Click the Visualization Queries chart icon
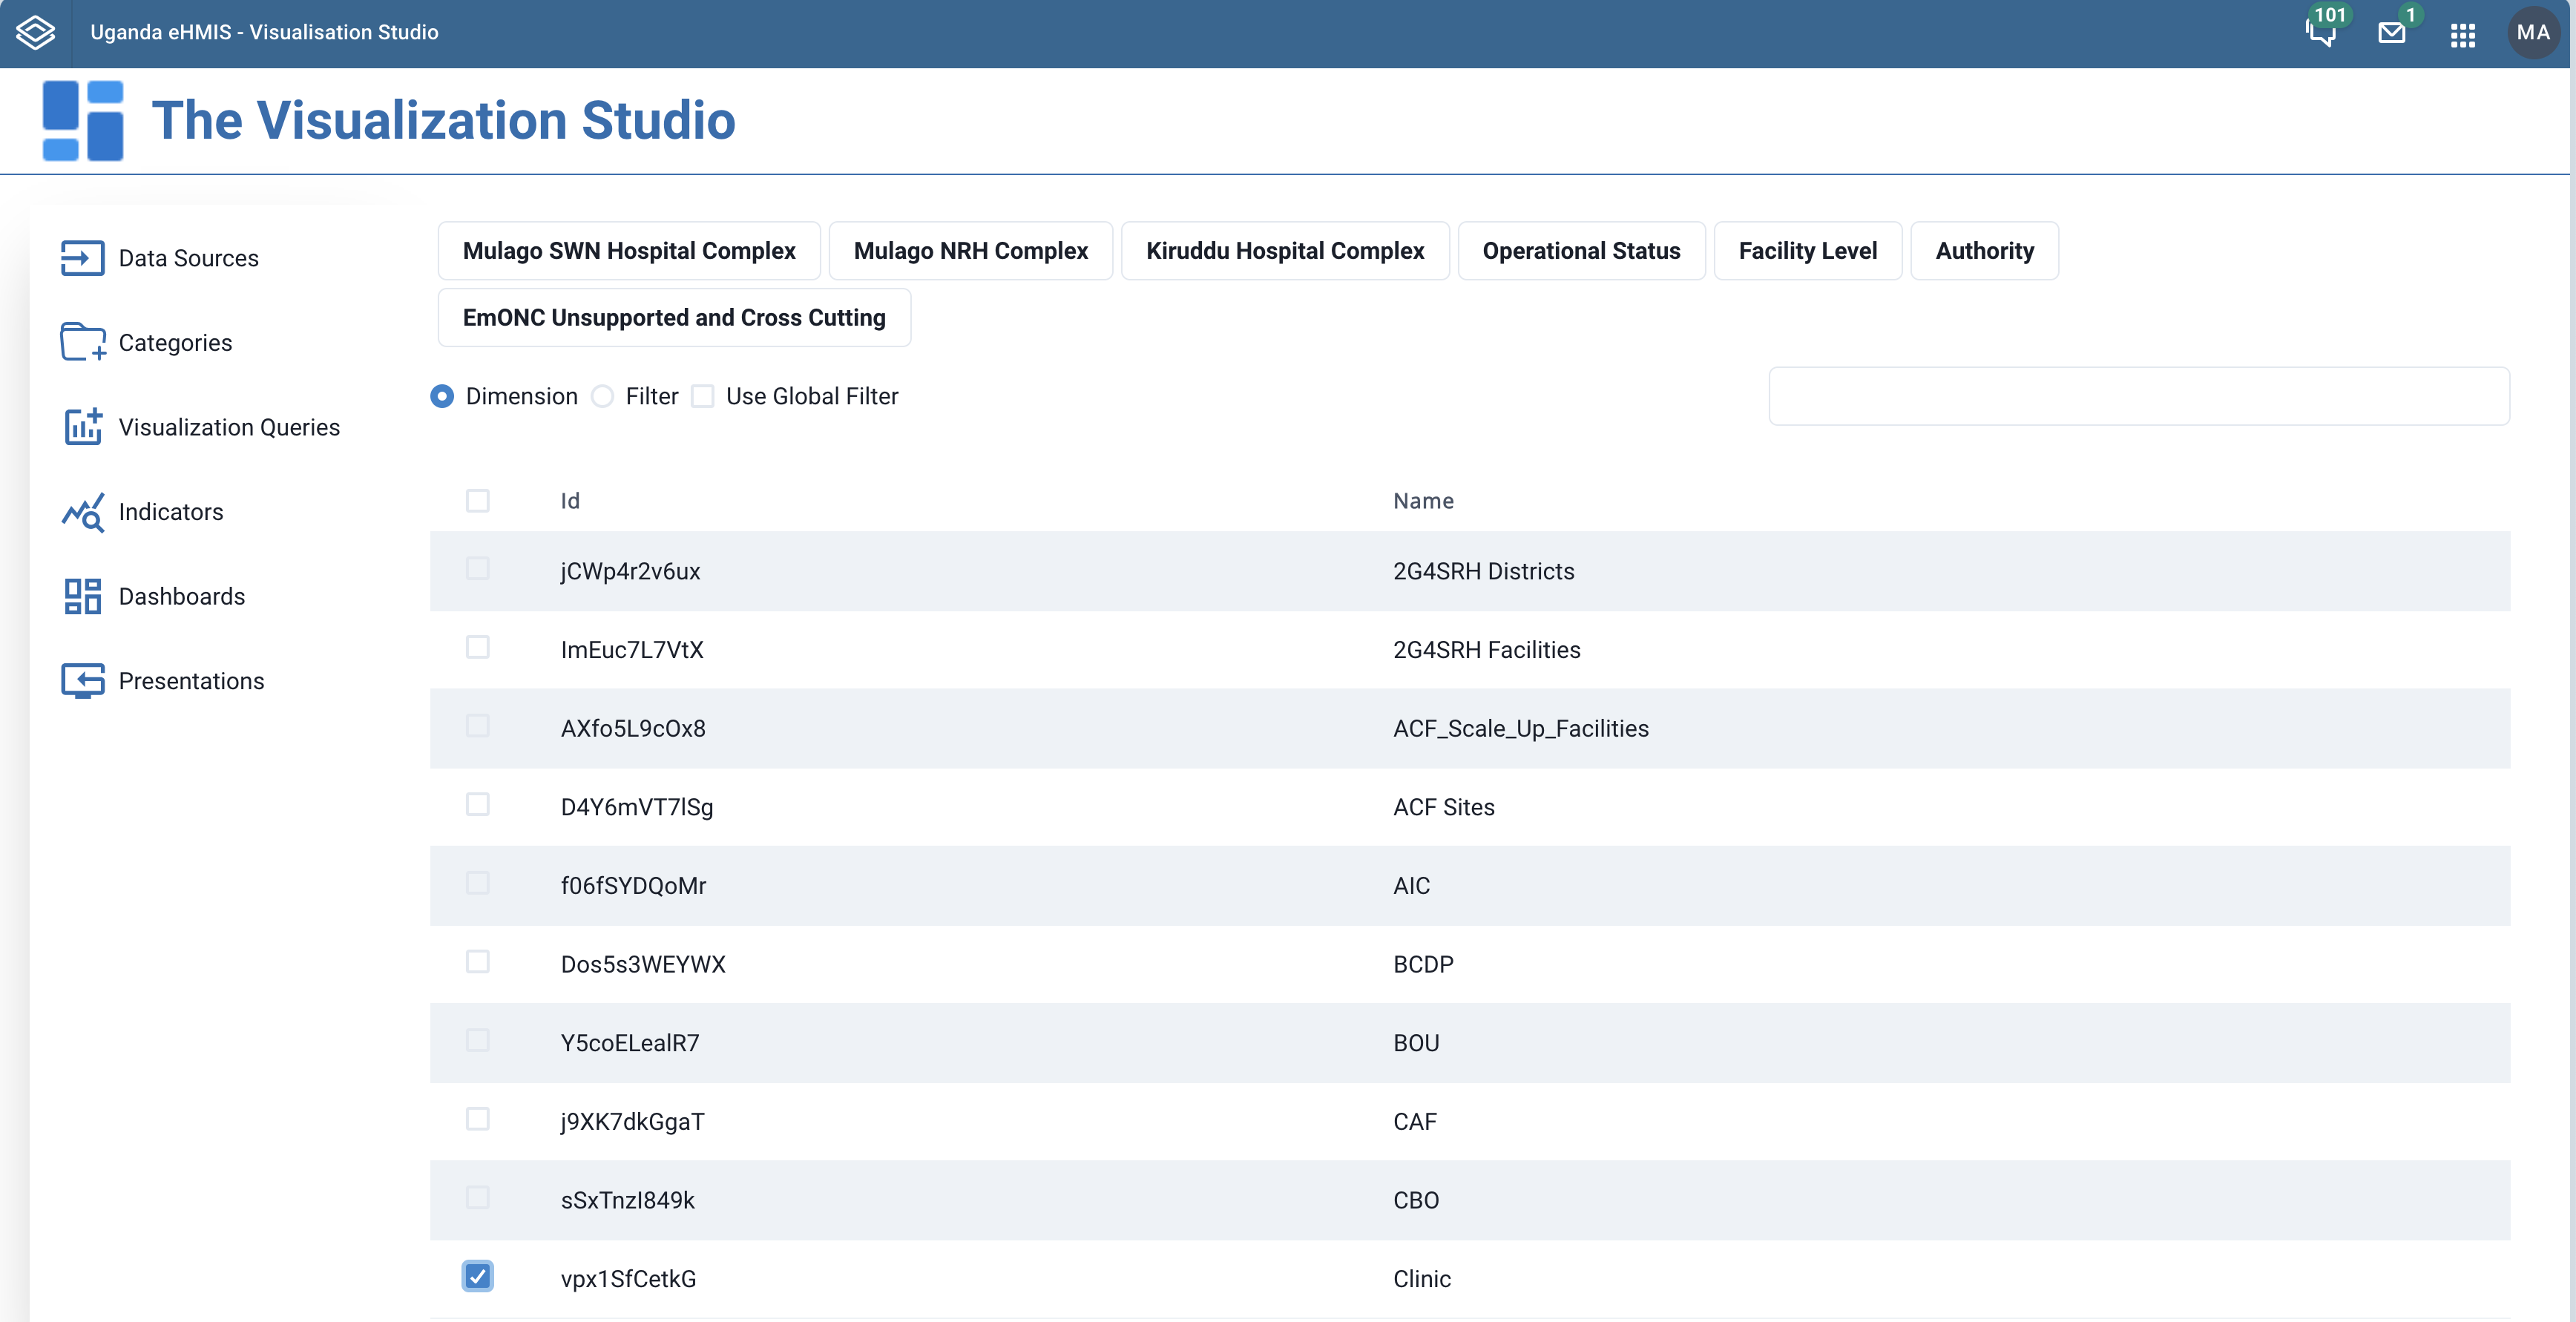The height and width of the screenshot is (1322, 2576). (x=83, y=427)
